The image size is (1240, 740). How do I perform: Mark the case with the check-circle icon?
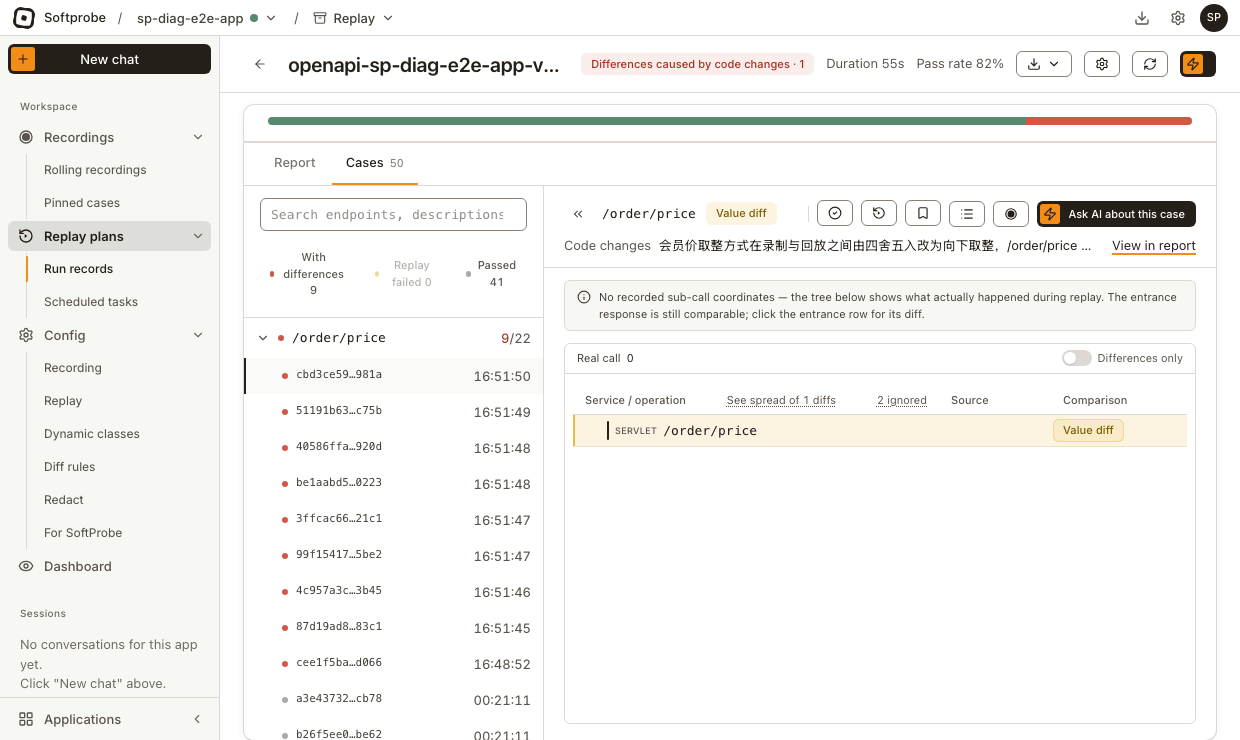[835, 214]
